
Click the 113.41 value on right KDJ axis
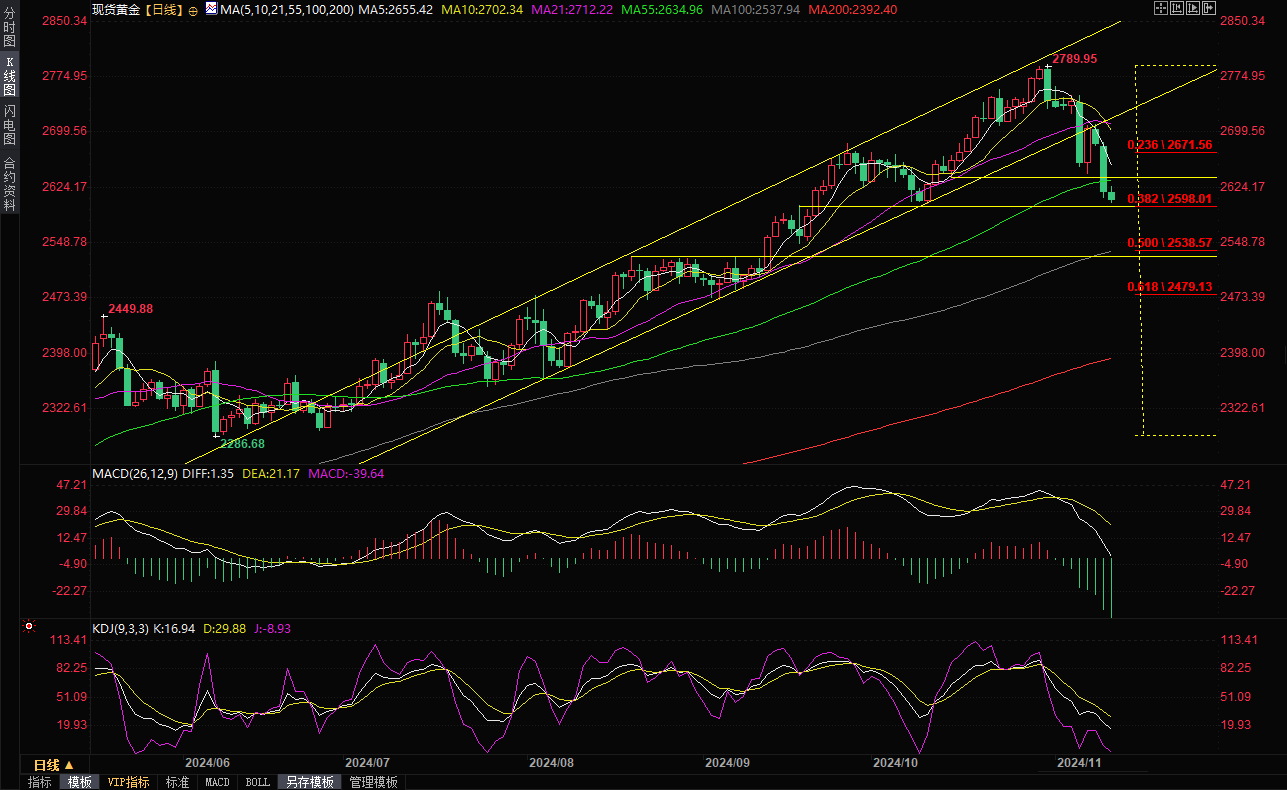pyautogui.click(x=1239, y=640)
